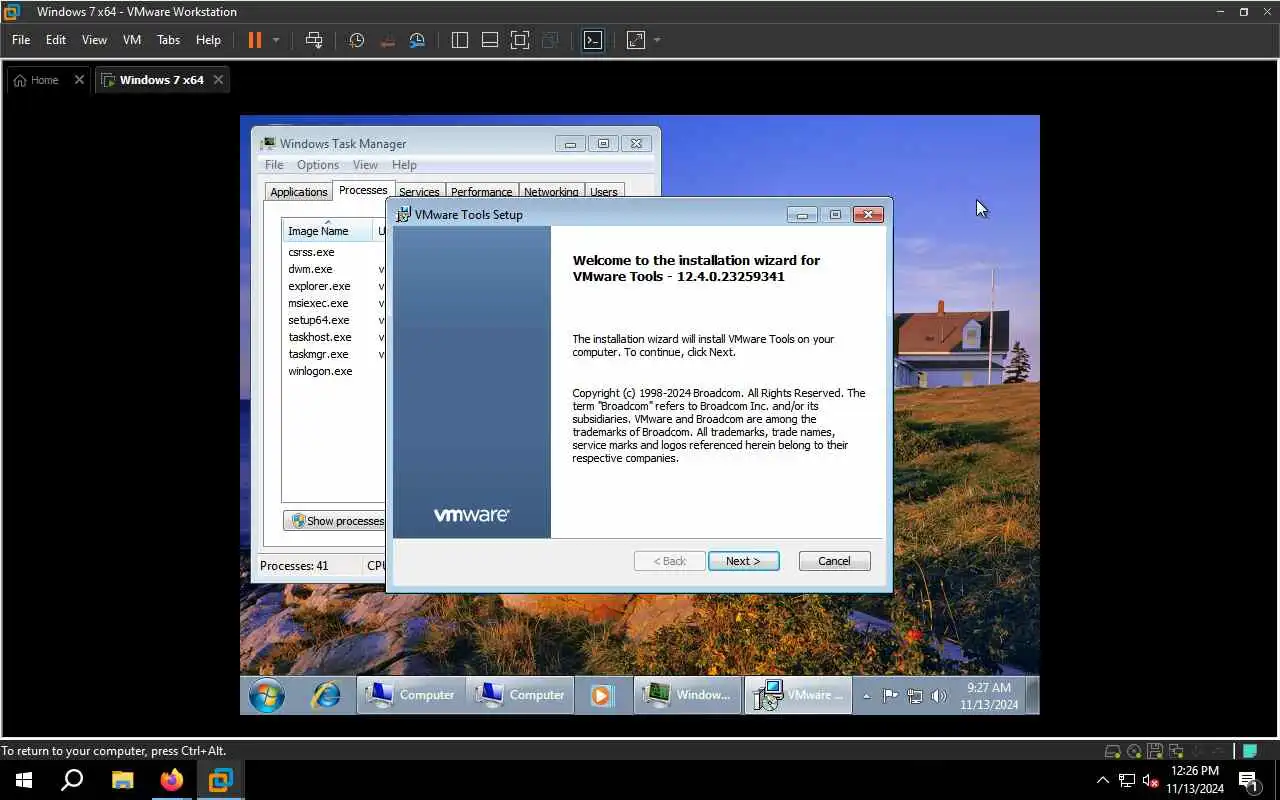Viewport: 1280px width, 800px height.
Task: Switch to Services tab in Task Manager
Action: click(419, 192)
